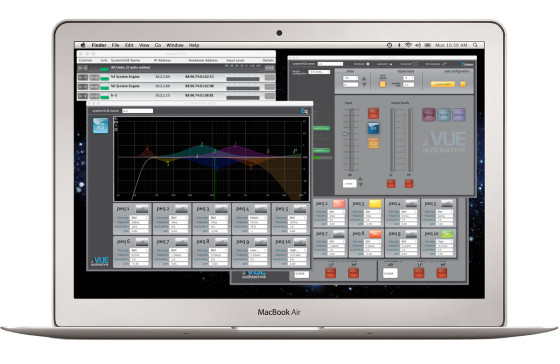The height and width of the screenshot is (364, 560).
Task: Click the yellow user configuration button
Action: (442, 84)
